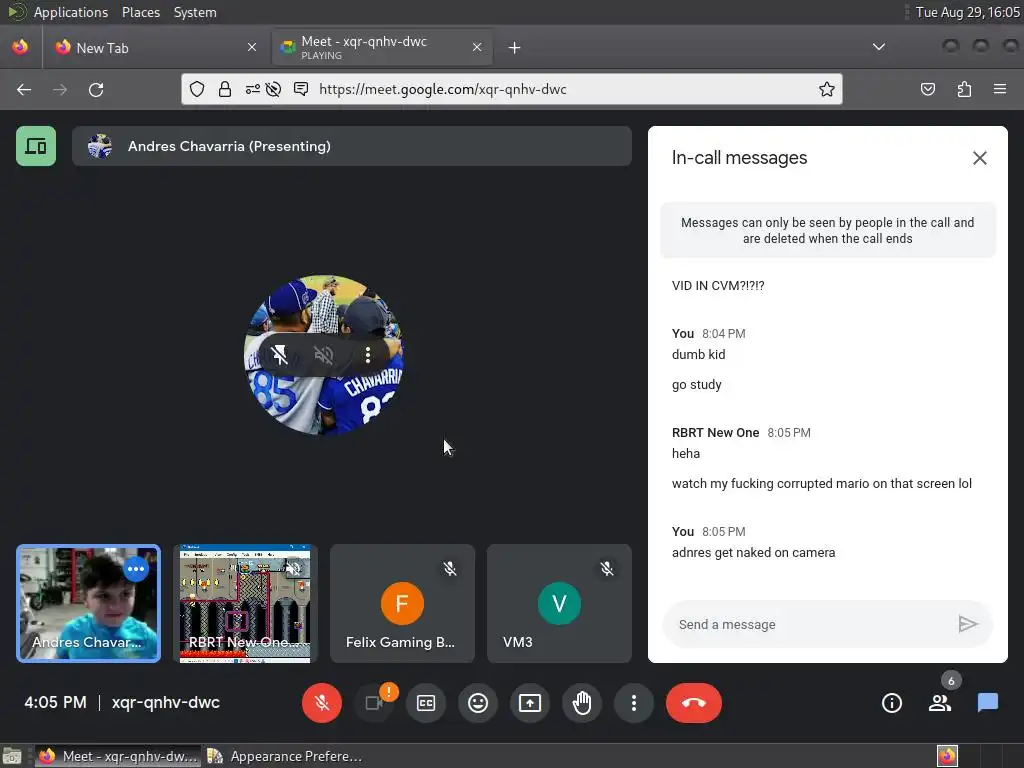The width and height of the screenshot is (1024, 768).
Task: Click the Present now screen share icon
Action: pos(530,703)
